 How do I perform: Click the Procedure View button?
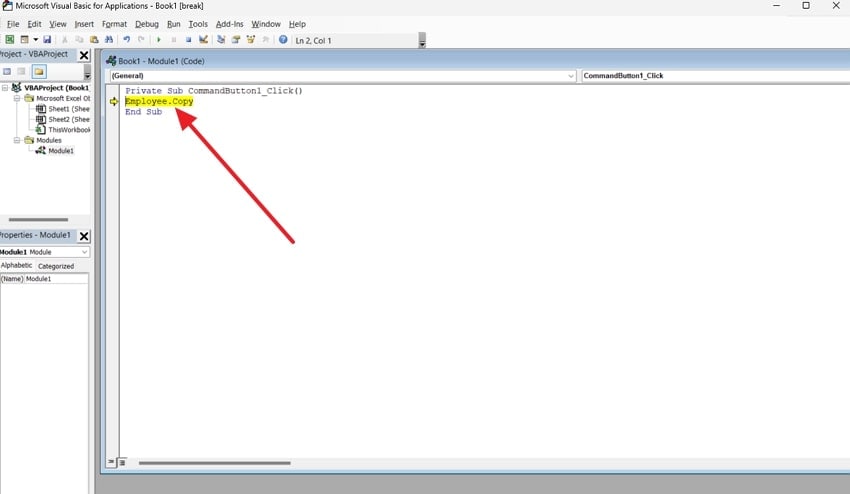[111, 463]
